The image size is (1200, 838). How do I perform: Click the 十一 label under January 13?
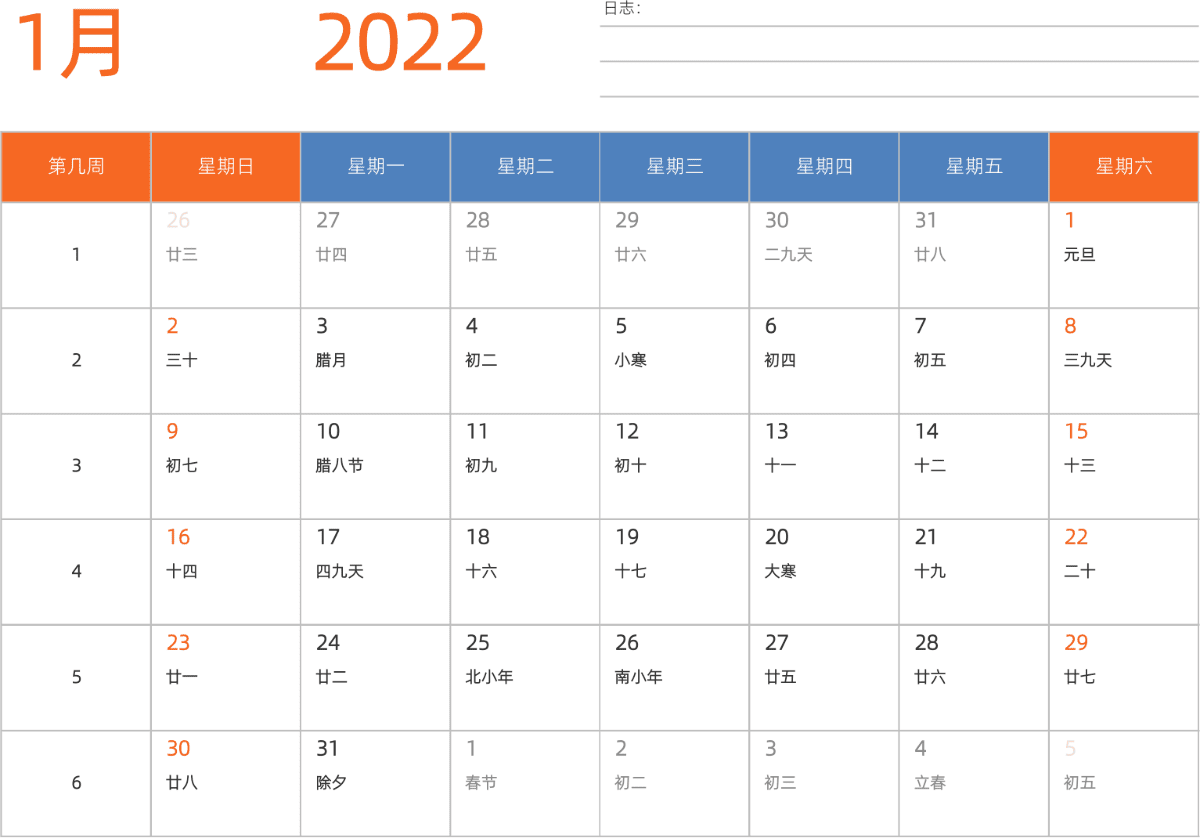click(781, 466)
